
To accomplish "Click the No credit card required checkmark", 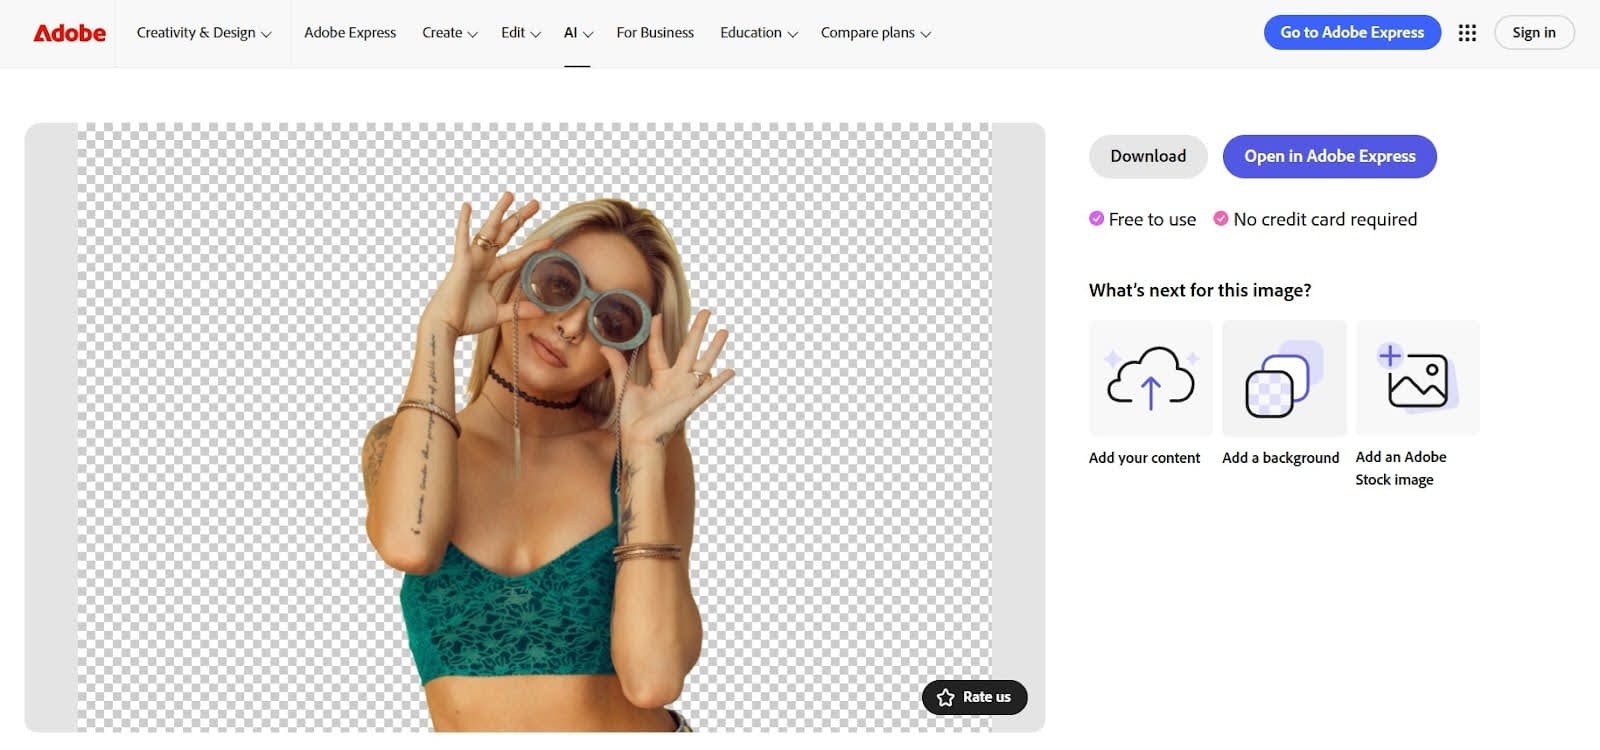I will pos(1220,219).
